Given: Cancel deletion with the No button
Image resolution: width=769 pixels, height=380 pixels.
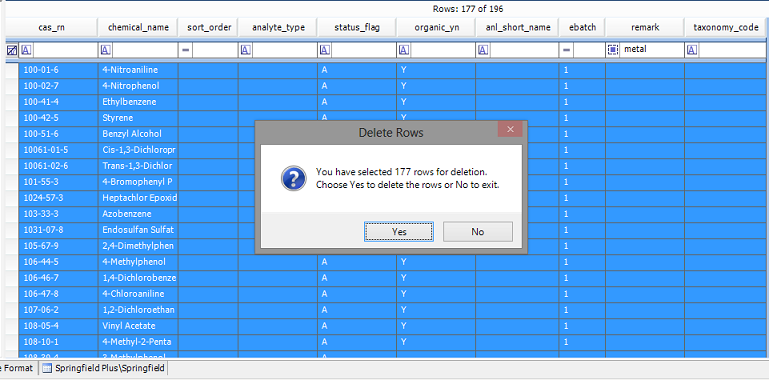Looking at the screenshot, I should (478, 231).
